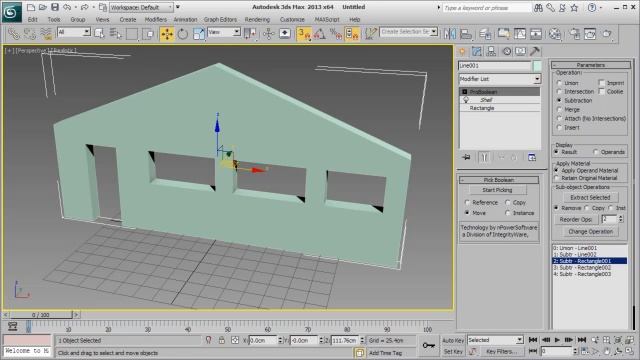640x360 pixels.
Task: Click the Change Operation button
Action: 590,231
